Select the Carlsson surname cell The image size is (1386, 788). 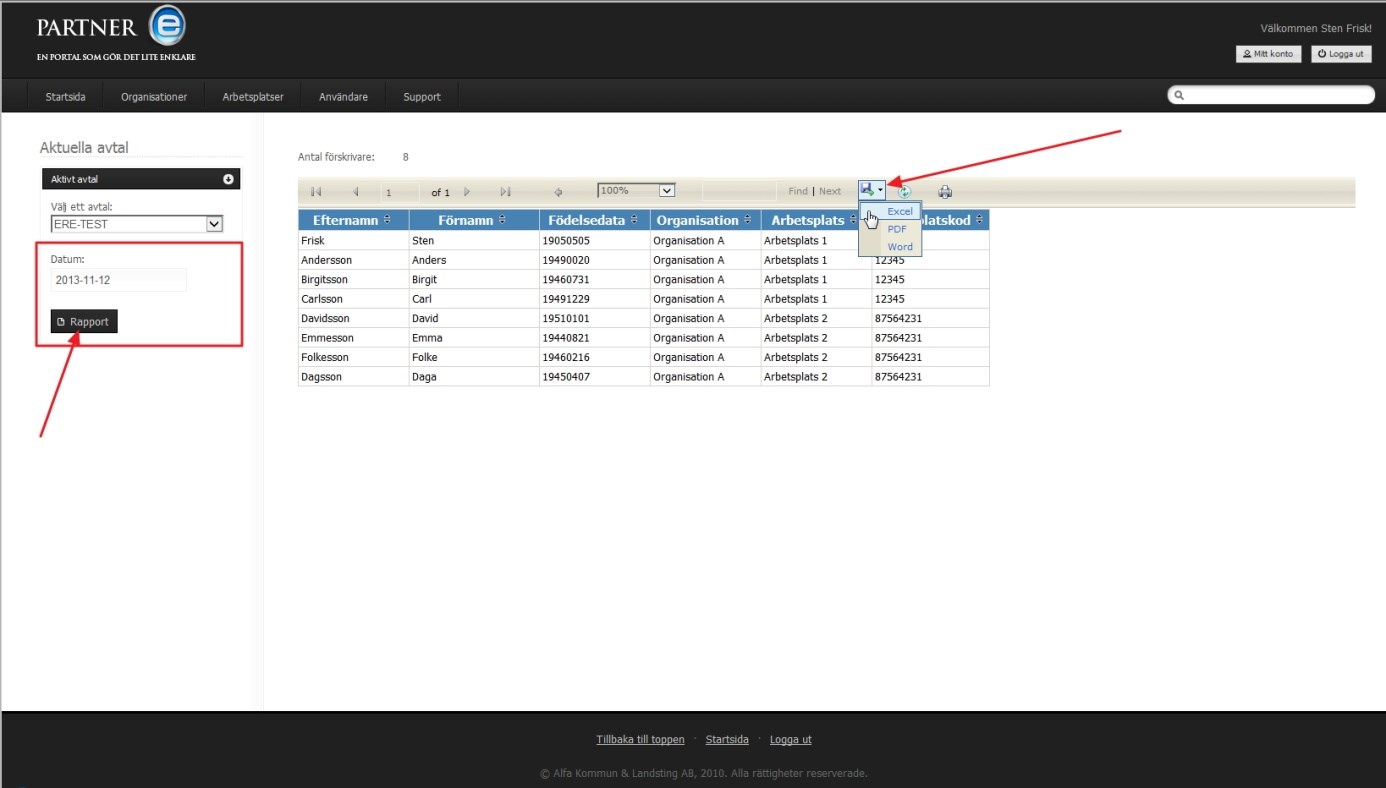click(x=354, y=299)
